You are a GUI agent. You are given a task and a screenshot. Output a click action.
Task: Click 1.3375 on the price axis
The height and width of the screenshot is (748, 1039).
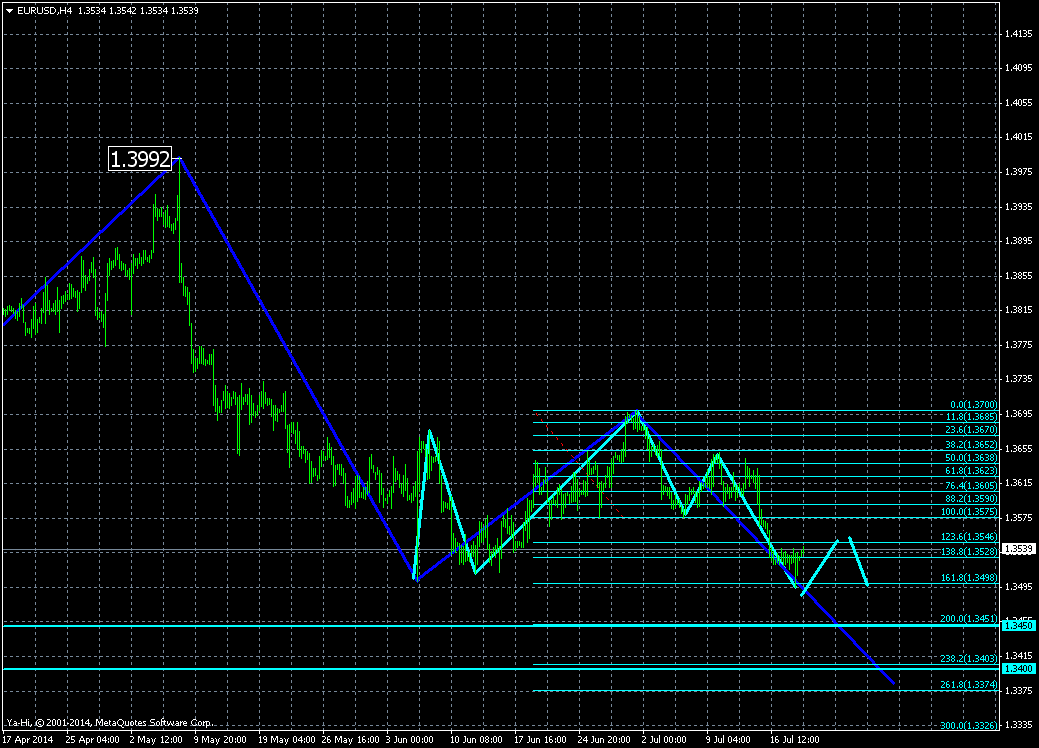click(1019, 690)
